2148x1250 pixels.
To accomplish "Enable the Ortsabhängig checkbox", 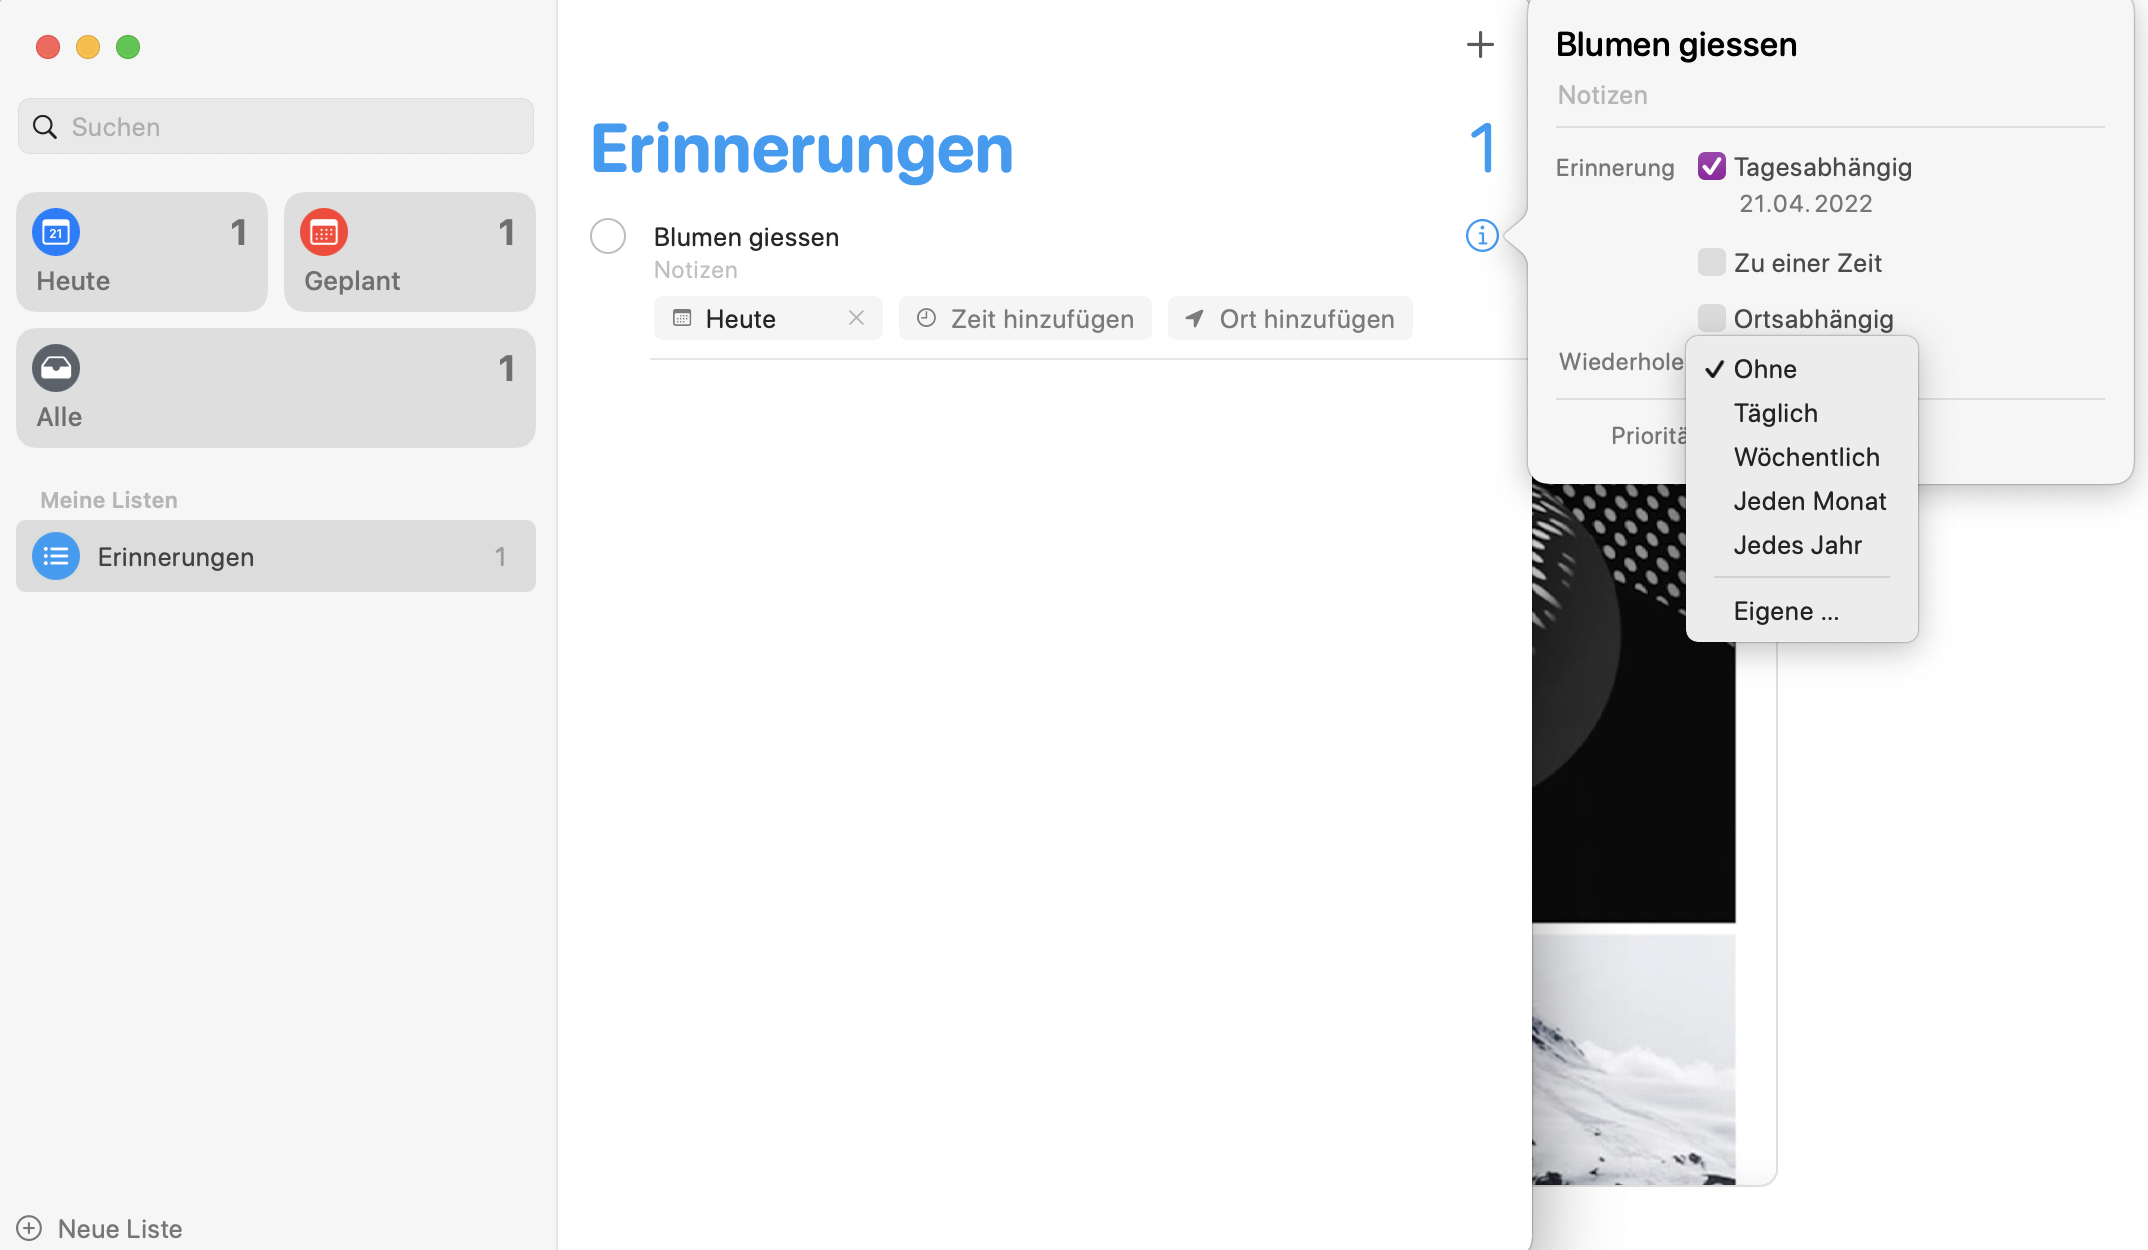I will click(x=1711, y=319).
